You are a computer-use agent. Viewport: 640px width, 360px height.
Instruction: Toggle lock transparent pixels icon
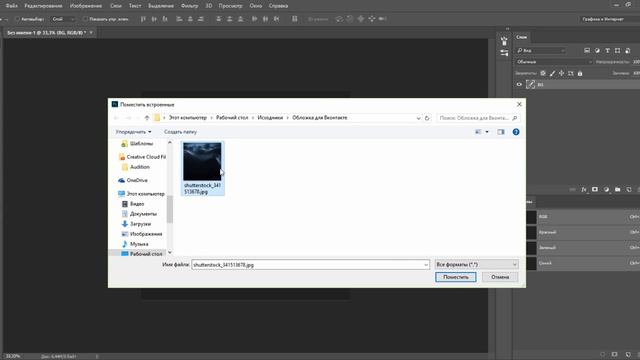coord(543,73)
